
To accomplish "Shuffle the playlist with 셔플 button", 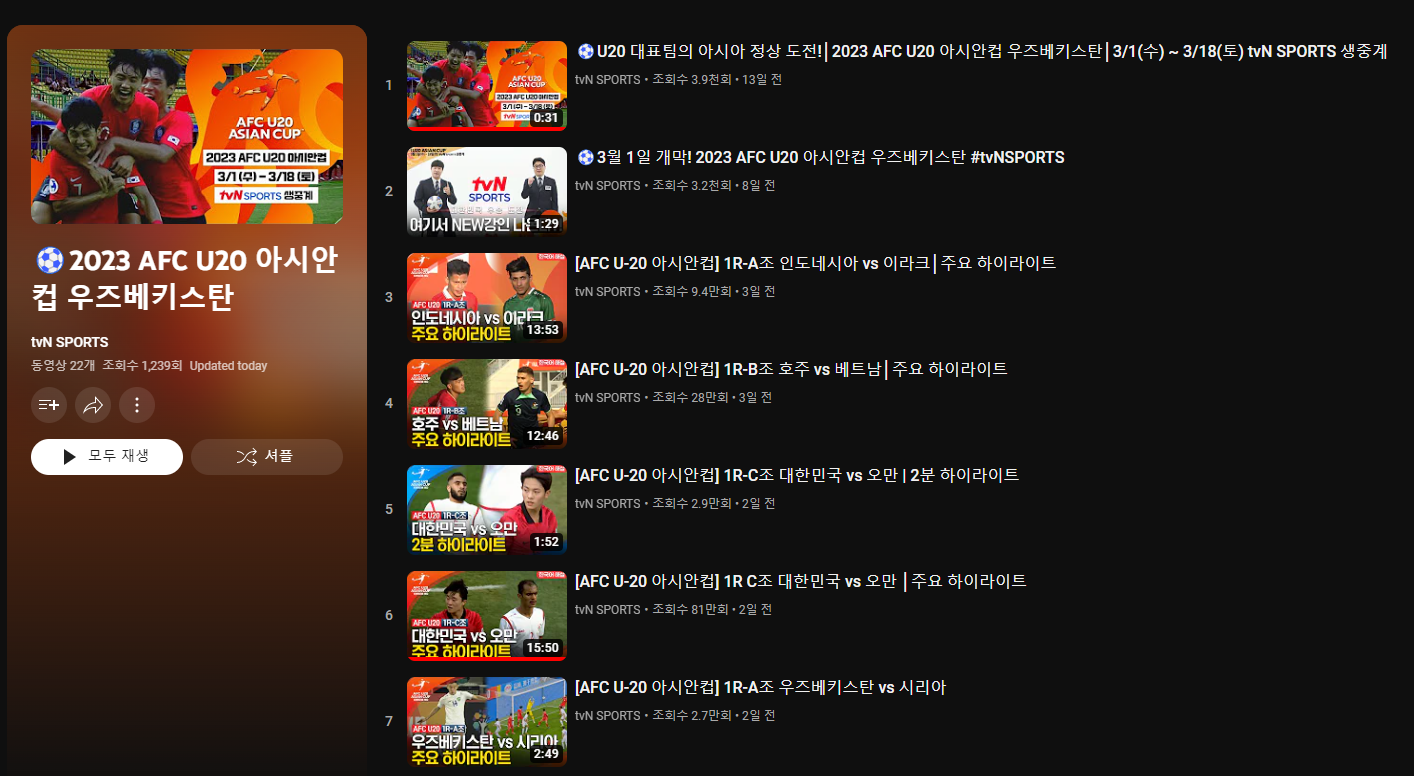I will [x=267, y=457].
